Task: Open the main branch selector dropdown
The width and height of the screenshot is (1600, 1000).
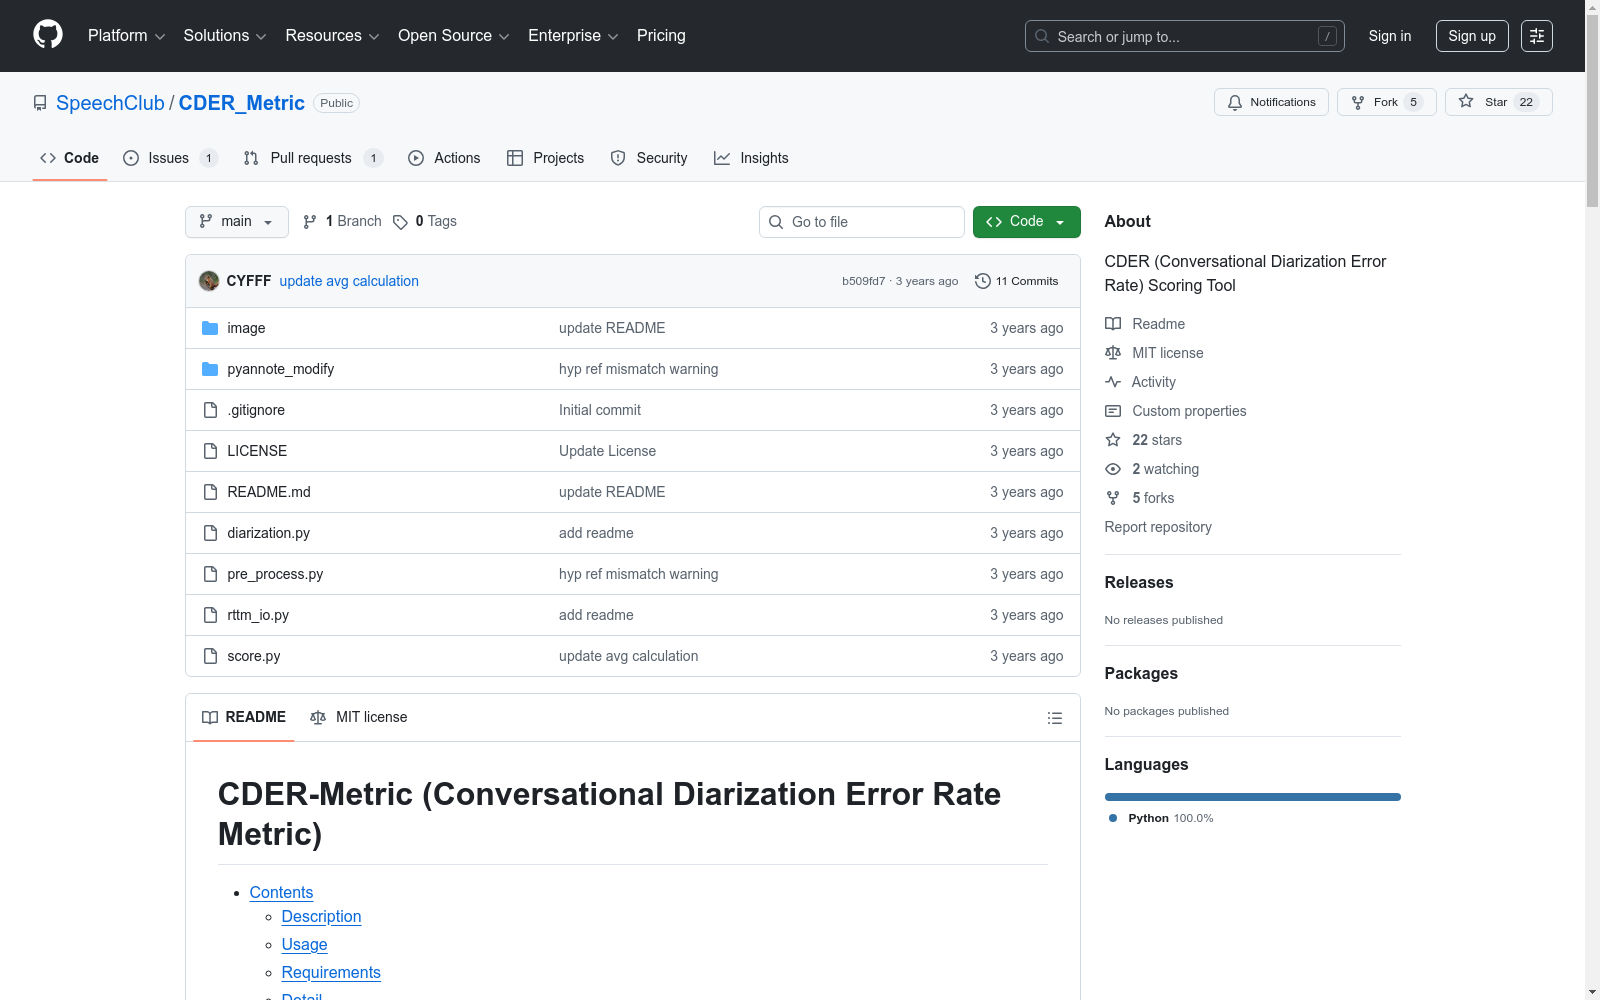Action: (x=236, y=222)
